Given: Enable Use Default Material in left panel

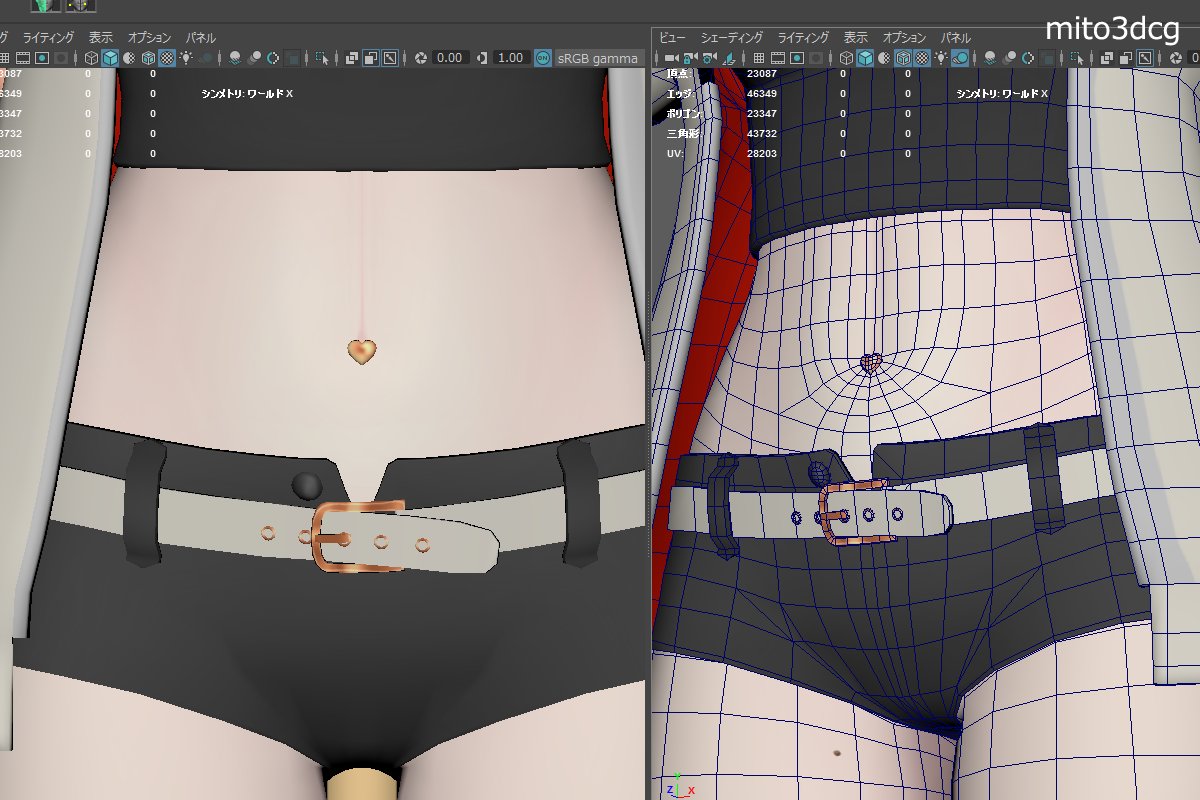Looking at the screenshot, I should tap(129, 58).
